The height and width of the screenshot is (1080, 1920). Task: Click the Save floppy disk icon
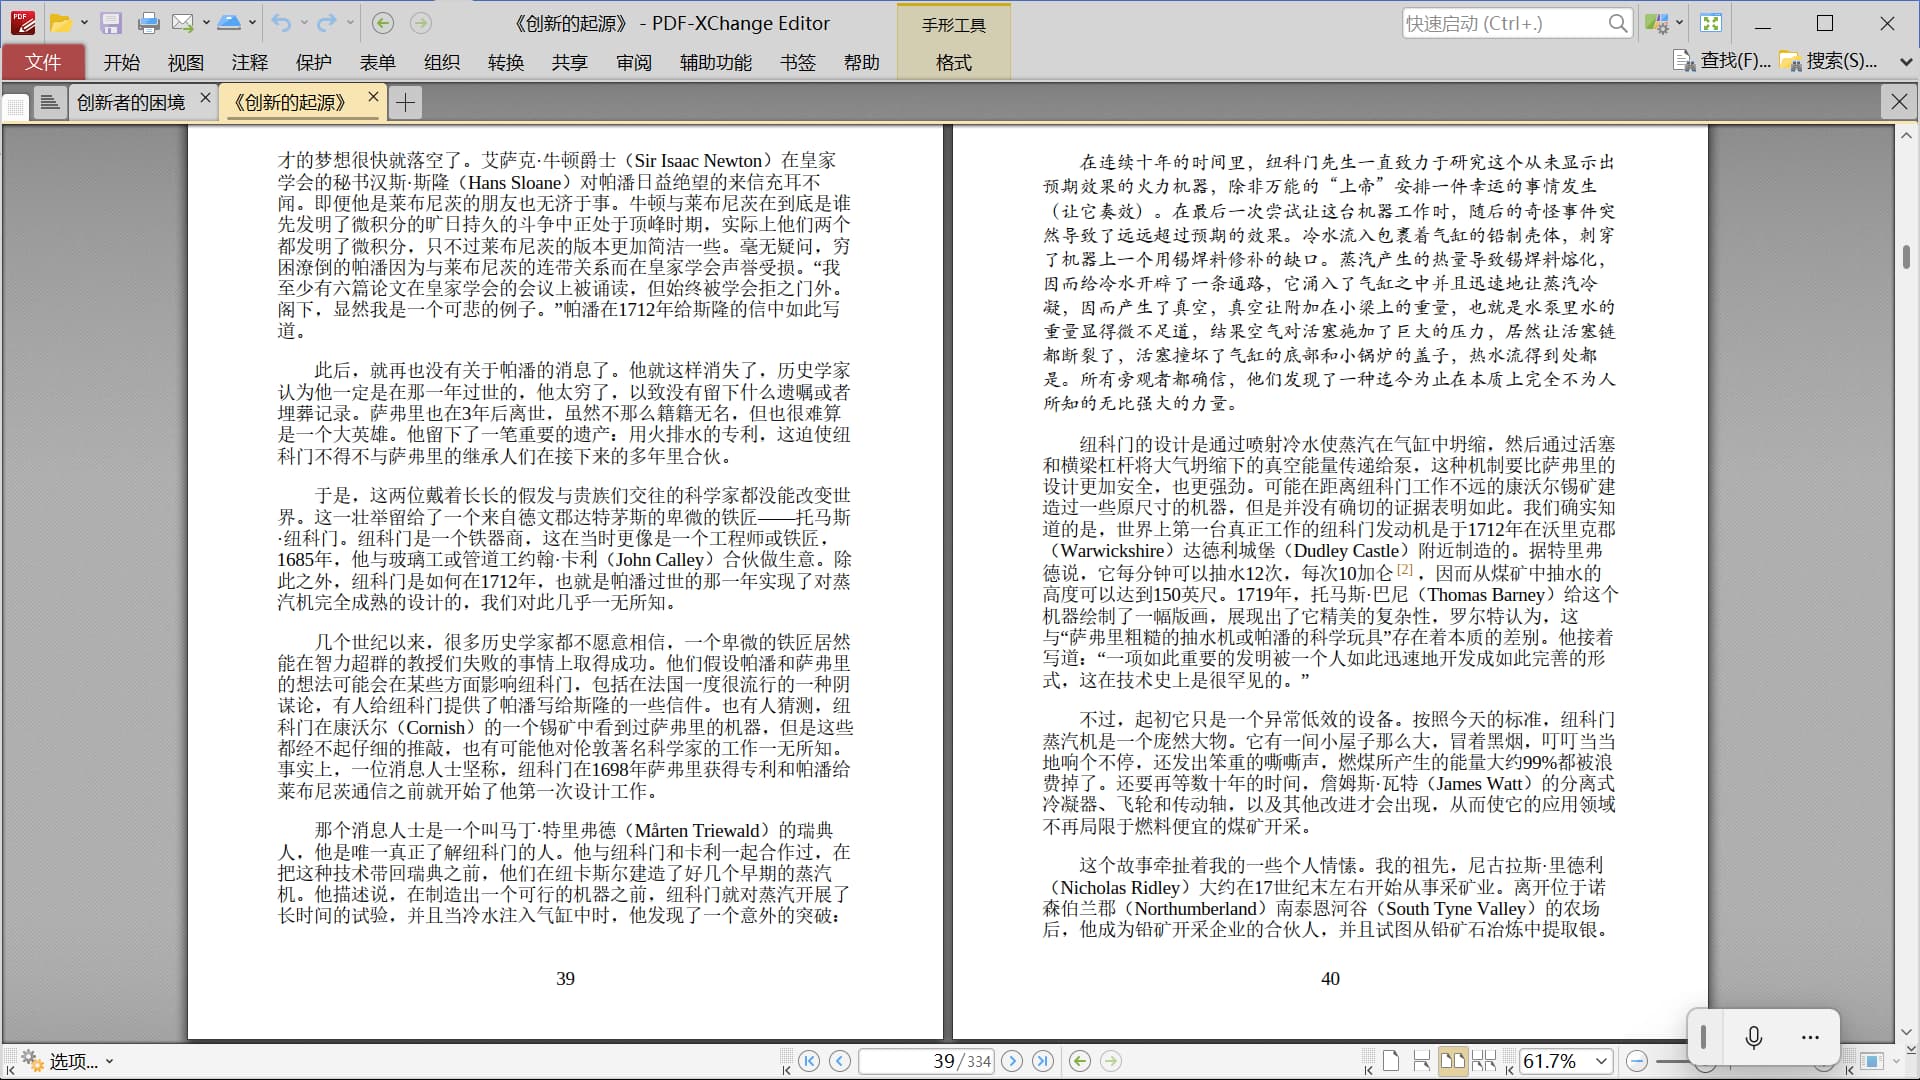point(111,23)
